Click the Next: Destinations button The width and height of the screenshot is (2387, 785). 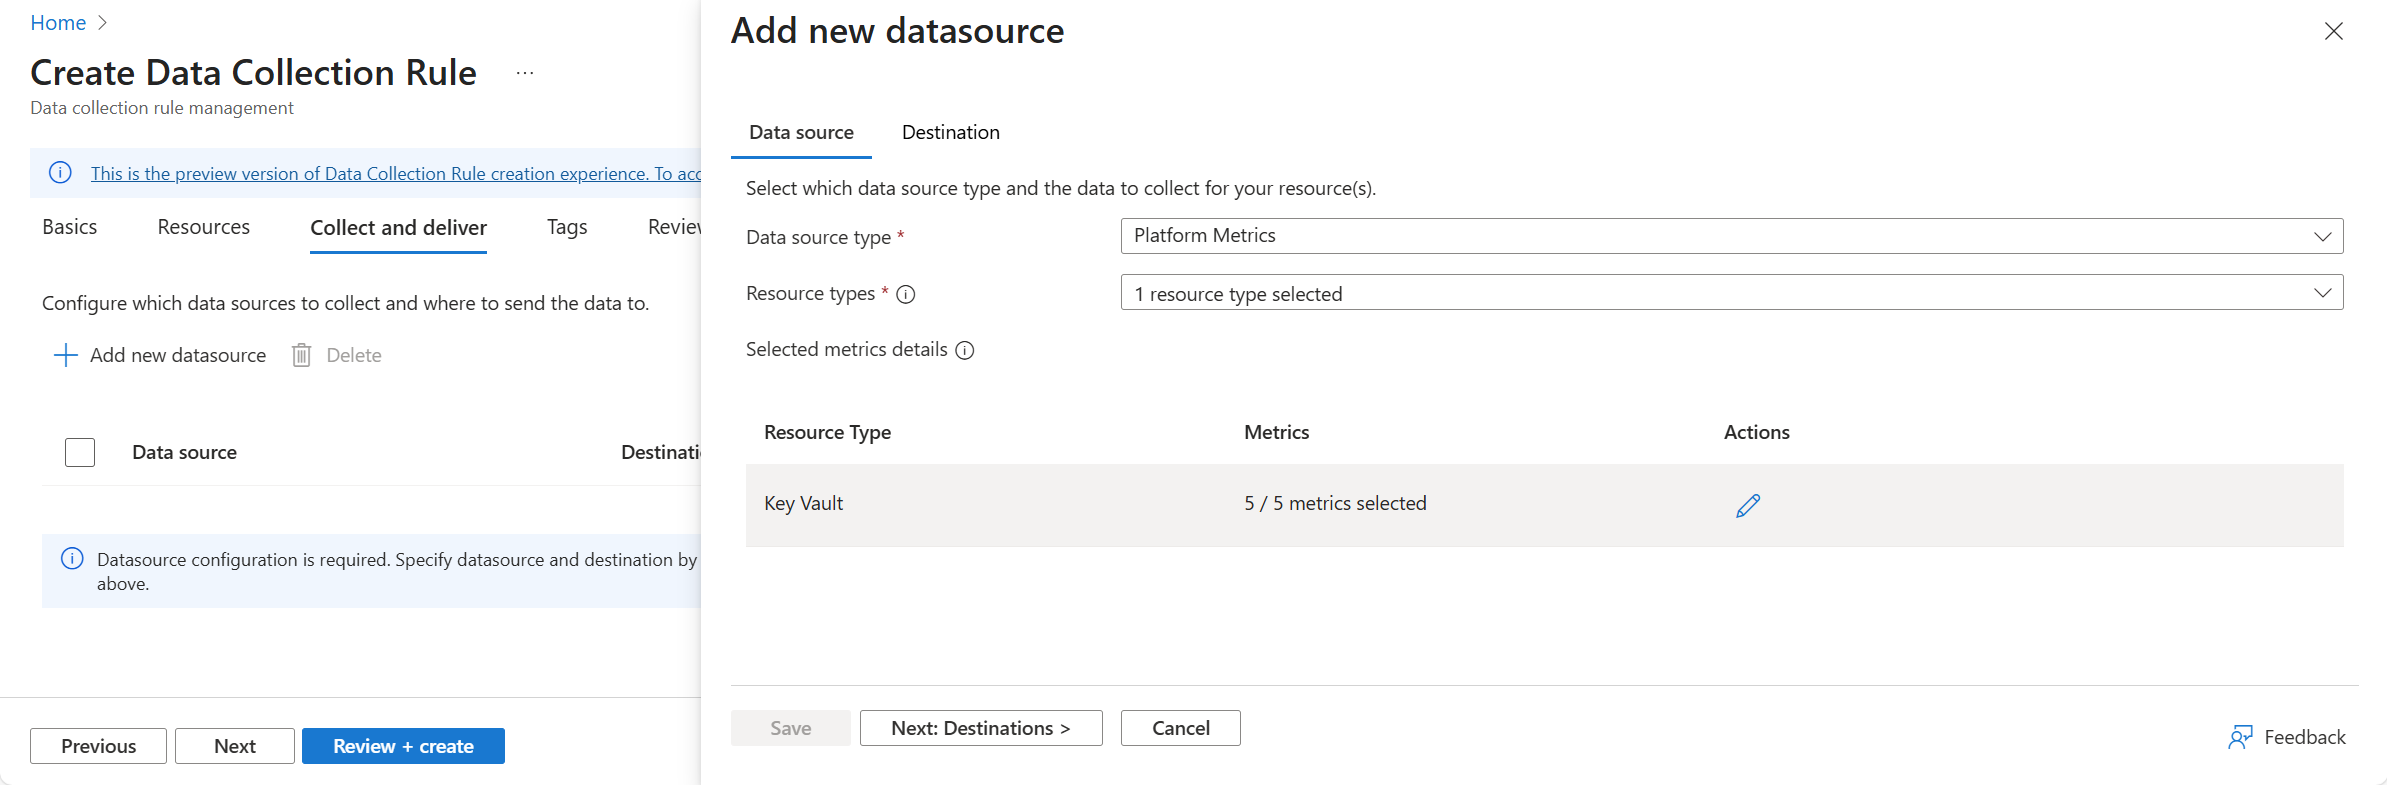pos(980,728)
